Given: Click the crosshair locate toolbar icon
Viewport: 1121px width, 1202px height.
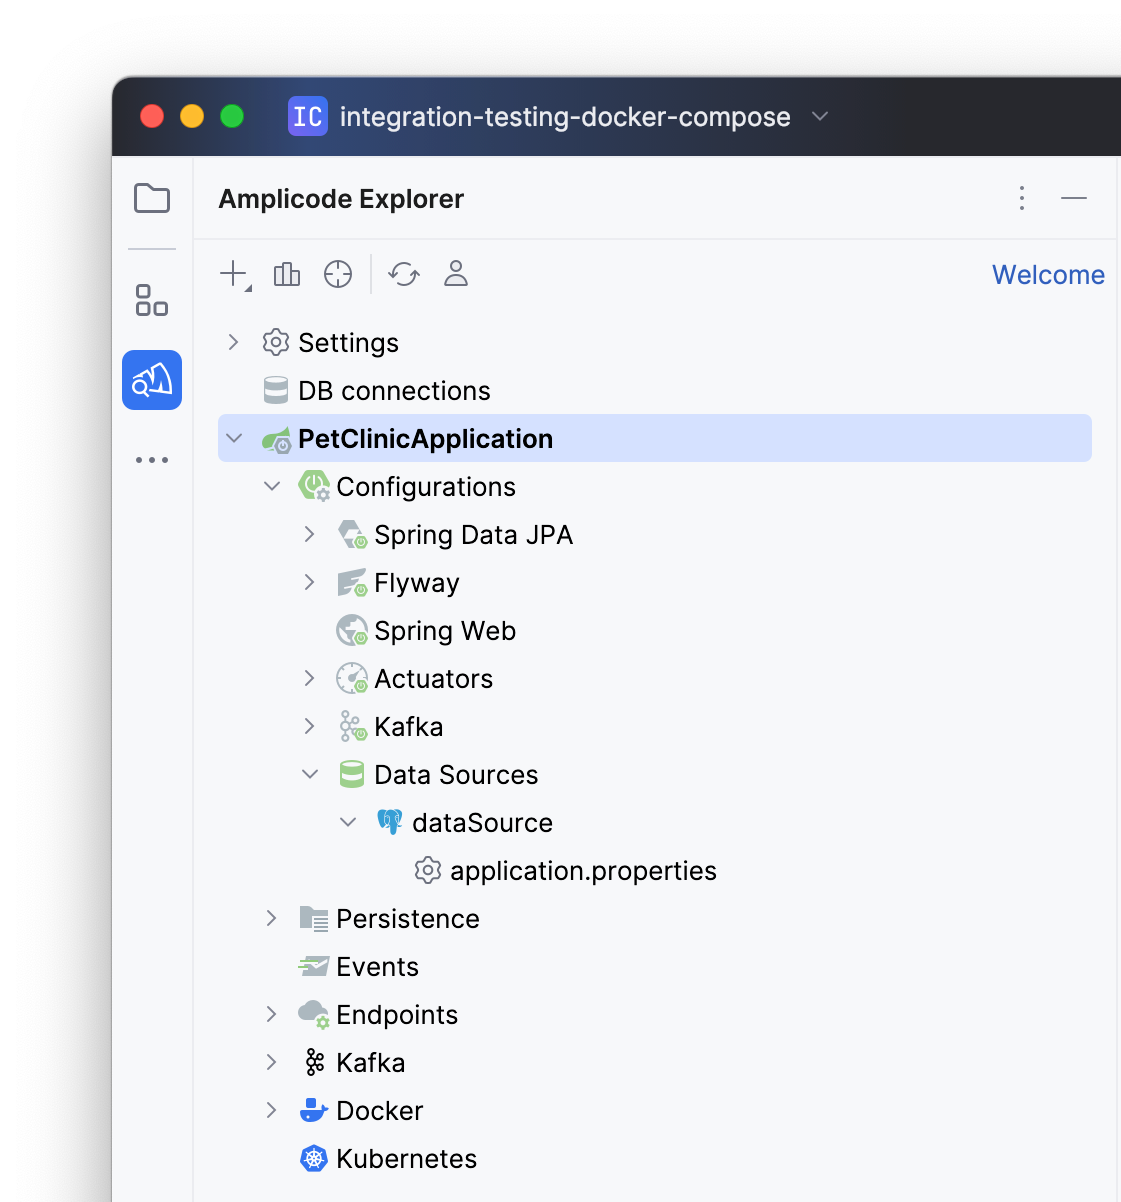Looking at the screenshot, I should coord(338,274).
